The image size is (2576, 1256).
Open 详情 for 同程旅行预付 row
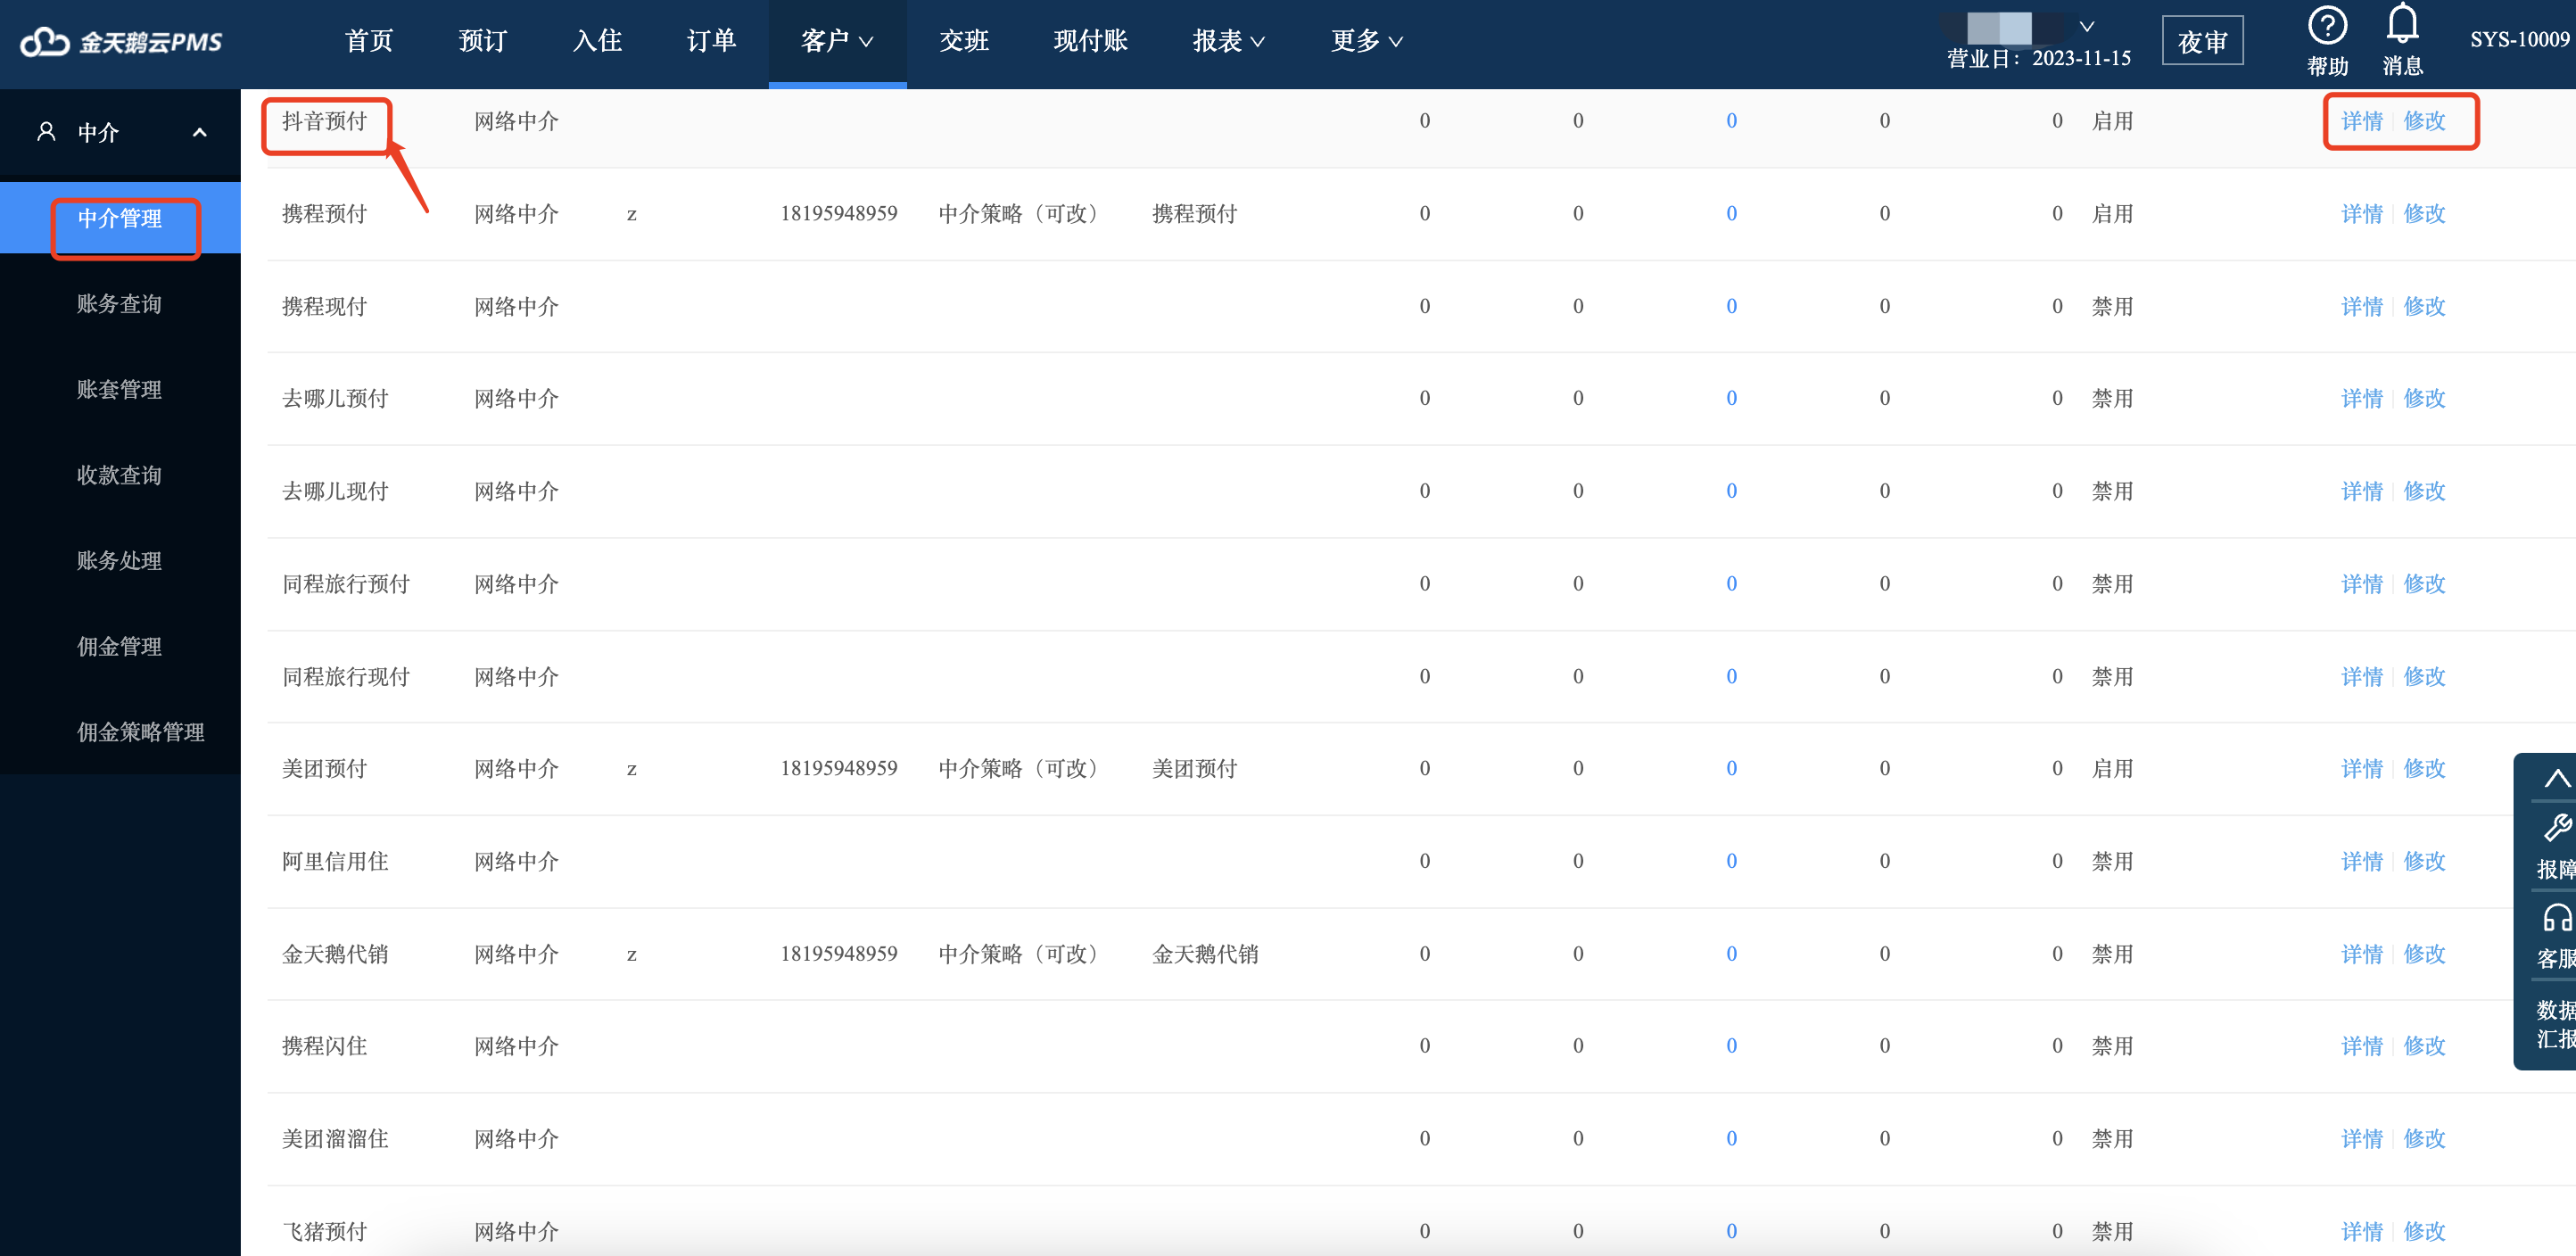(x=2361, y=584)
